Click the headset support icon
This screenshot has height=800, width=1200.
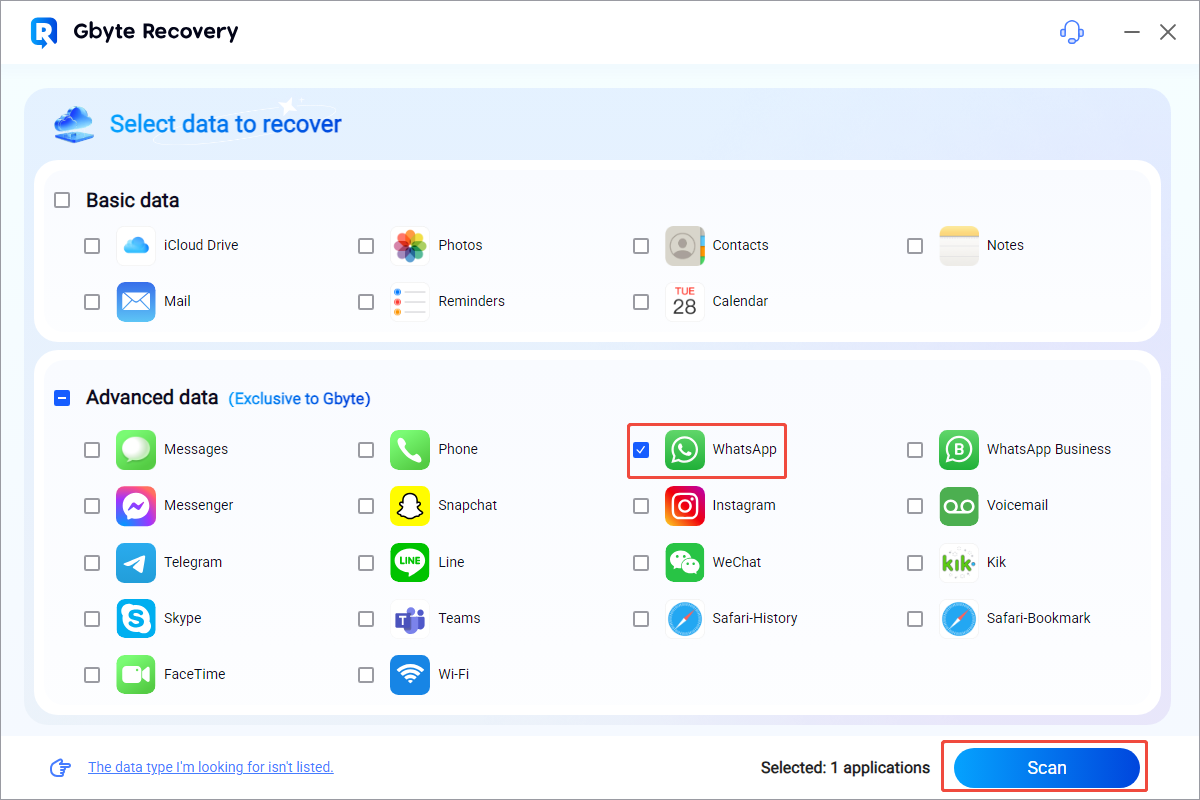click(x=1071, y=32)
